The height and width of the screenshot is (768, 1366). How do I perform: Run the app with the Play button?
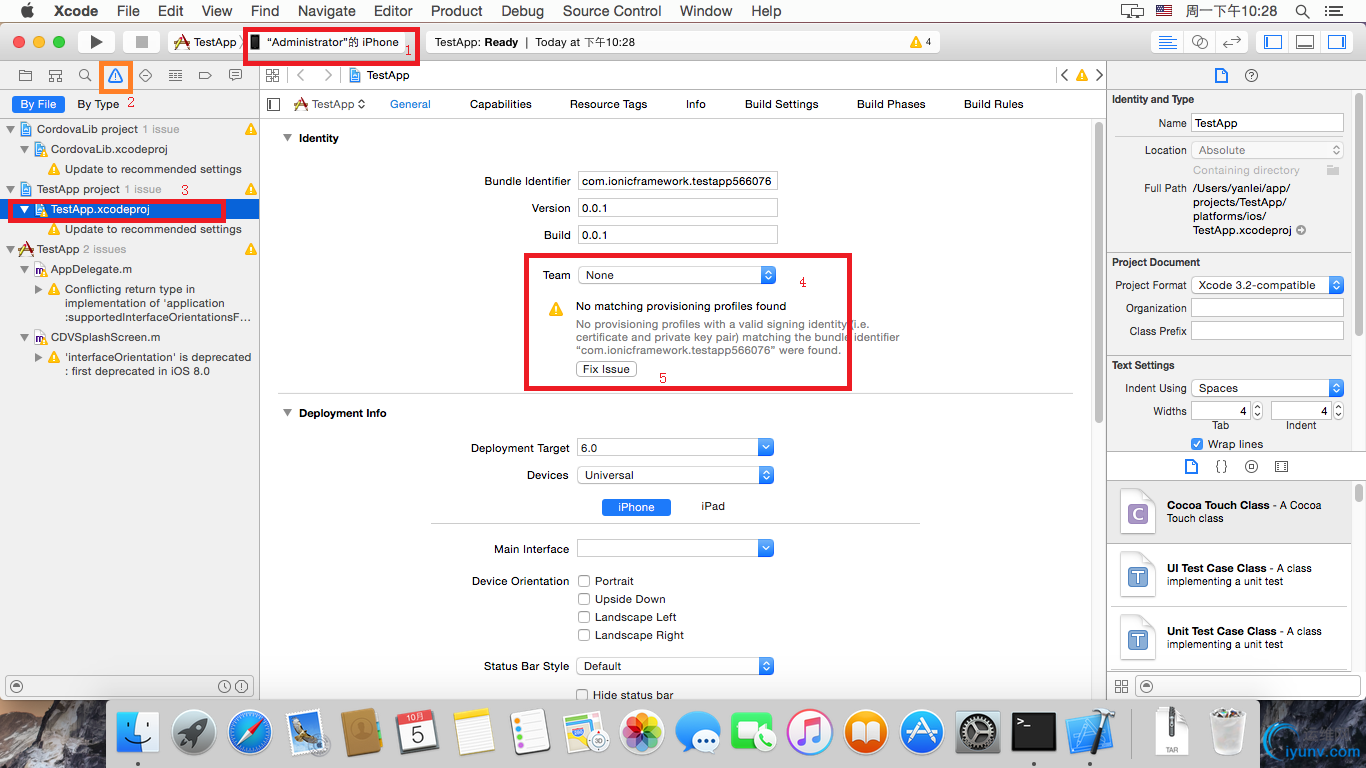[x=96, y=42]
